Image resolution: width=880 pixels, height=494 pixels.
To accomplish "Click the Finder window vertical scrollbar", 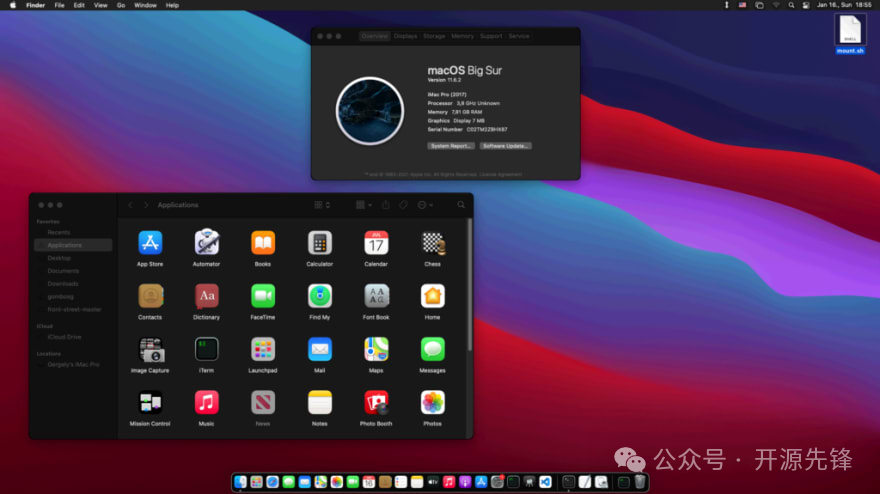I will pos(470,285).
